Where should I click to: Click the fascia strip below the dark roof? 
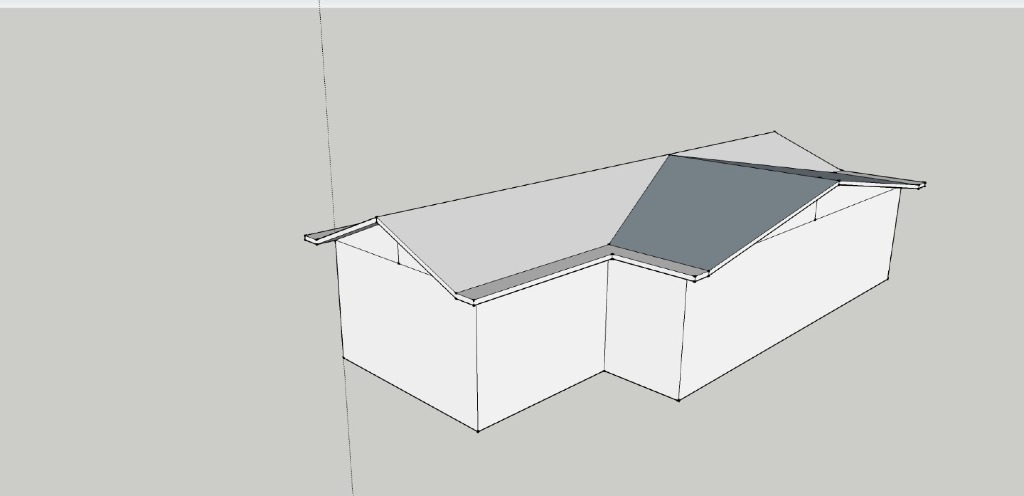point(655,264)
